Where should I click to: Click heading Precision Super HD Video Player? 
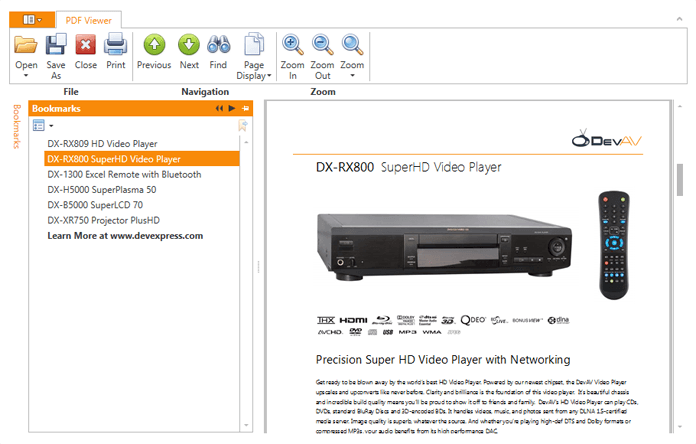pyautogui.click(x=443, y=360)
